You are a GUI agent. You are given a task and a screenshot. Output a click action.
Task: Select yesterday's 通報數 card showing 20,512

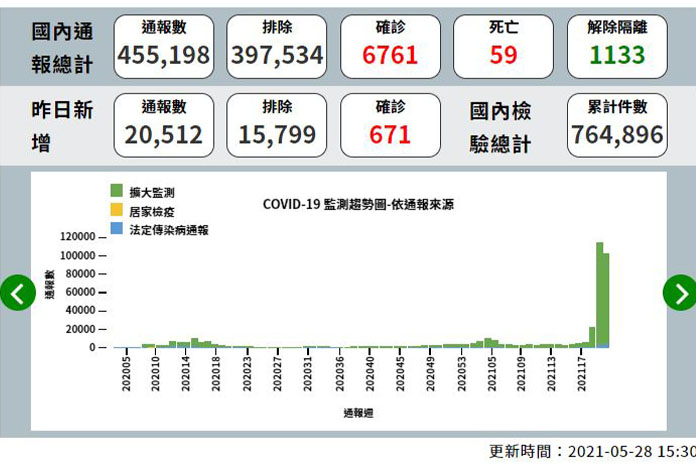(x=163, y=126)
